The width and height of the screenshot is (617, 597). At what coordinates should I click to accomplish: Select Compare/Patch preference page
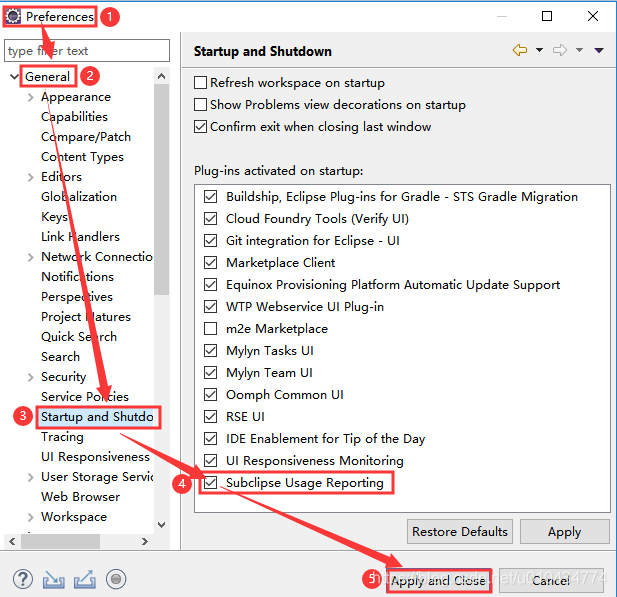click(x=86, y=137)
